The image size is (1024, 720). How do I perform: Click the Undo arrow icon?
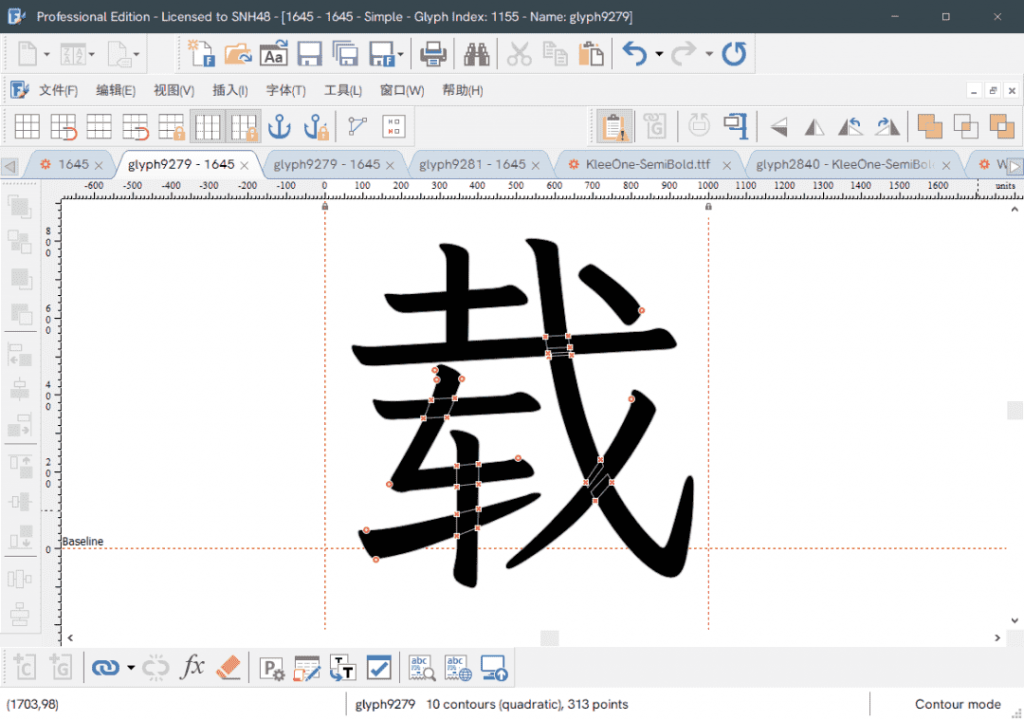[635, 54]
